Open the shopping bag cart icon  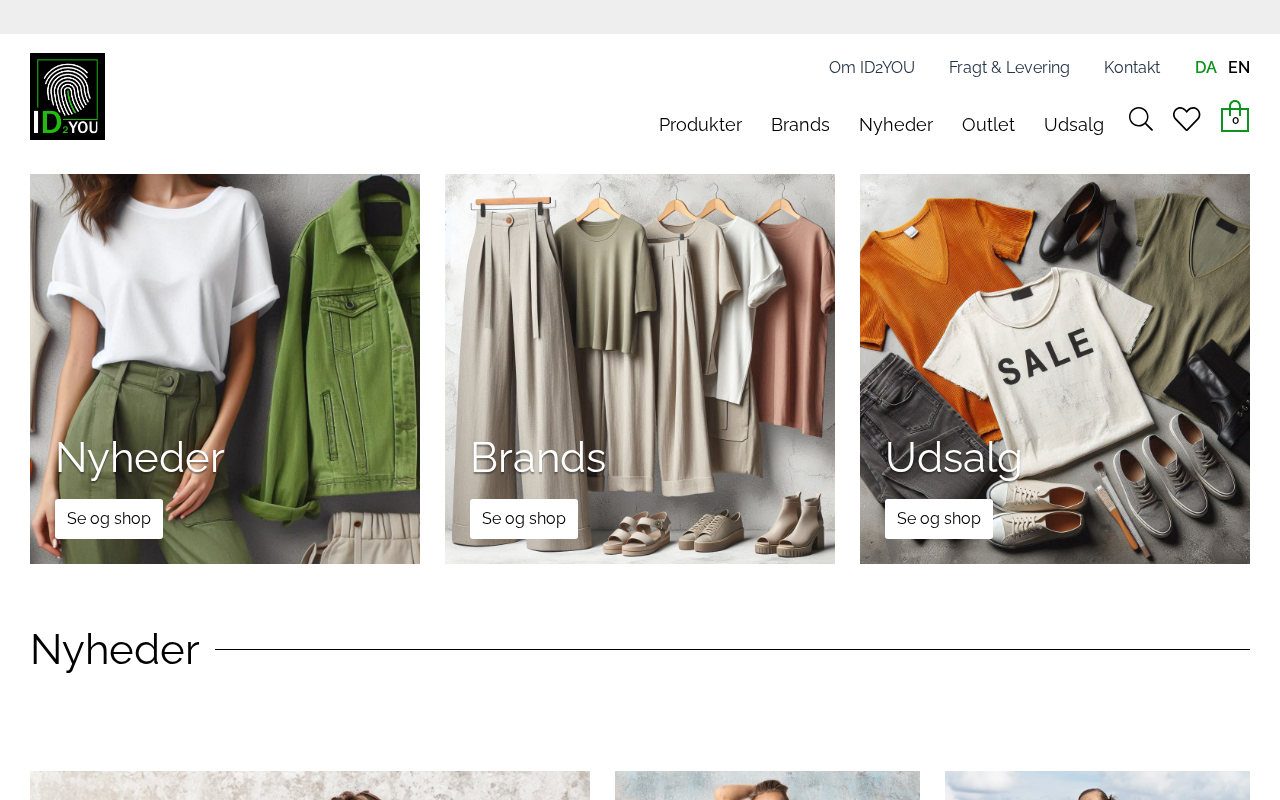pyautogui.click(x=1235, y=116)
